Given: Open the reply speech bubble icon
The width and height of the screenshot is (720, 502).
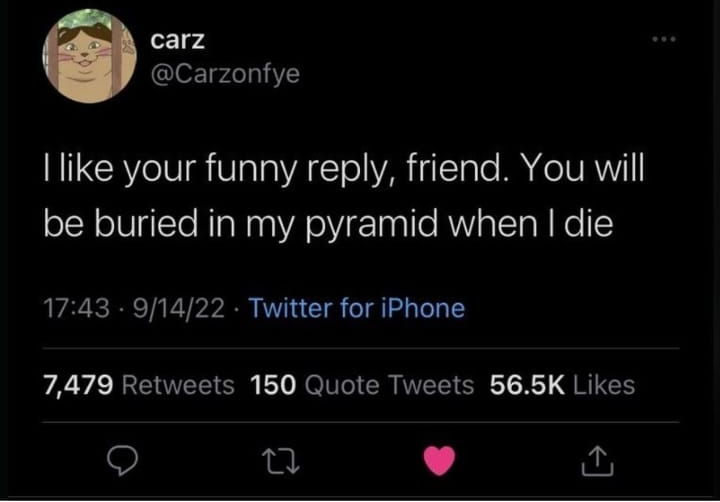Looking at the screenshot, I should point(122,461).
